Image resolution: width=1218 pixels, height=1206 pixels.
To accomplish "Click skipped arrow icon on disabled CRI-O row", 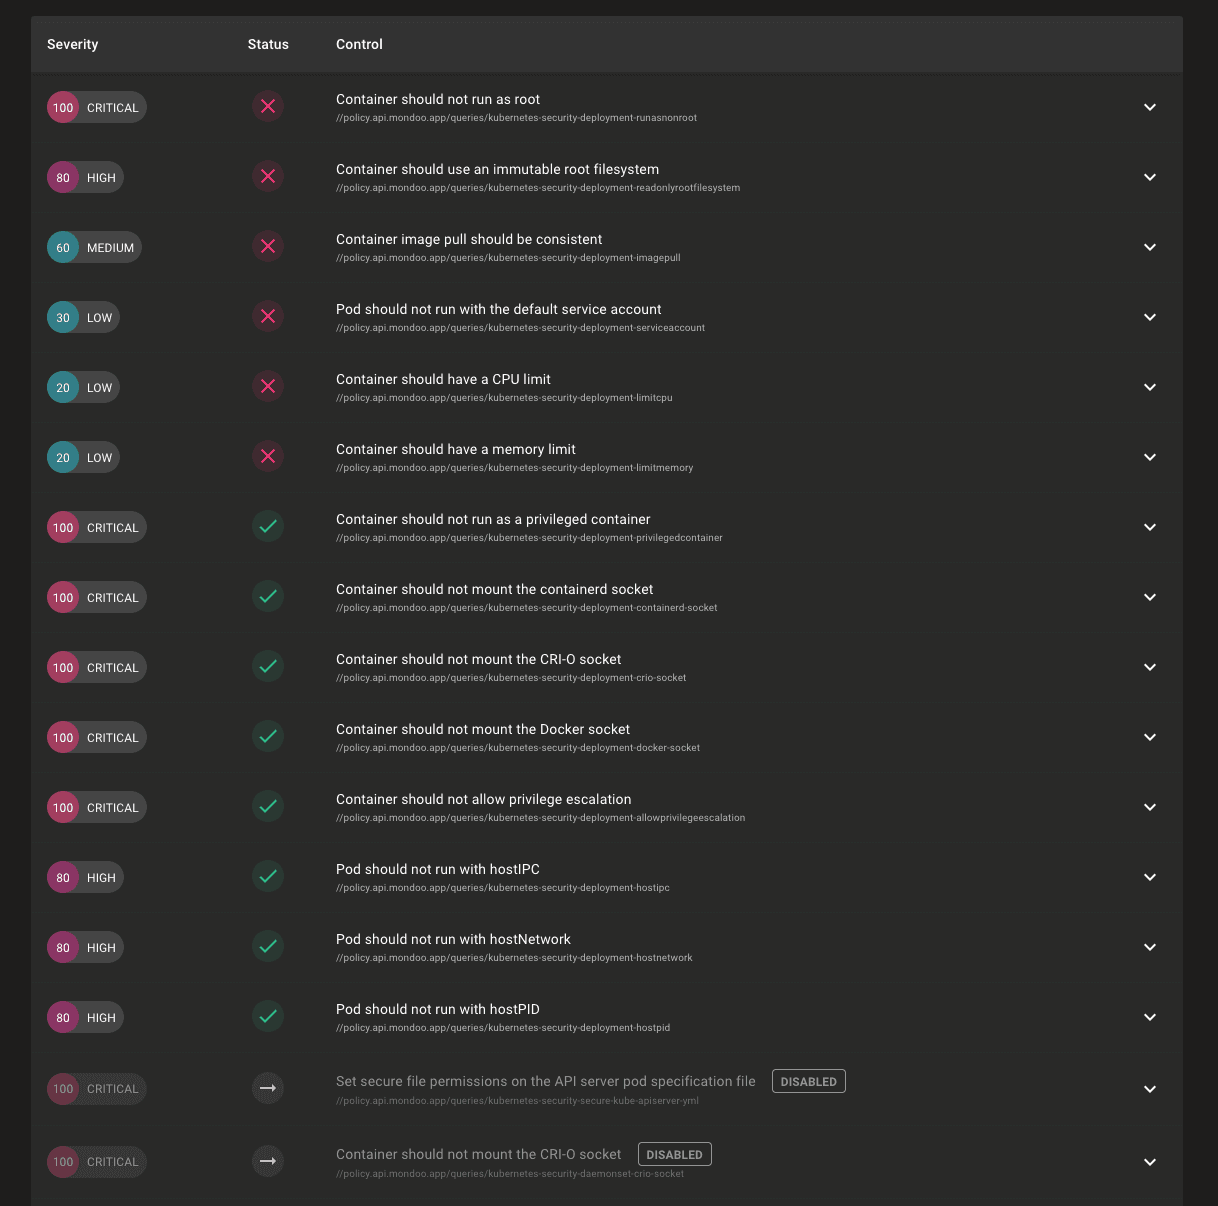I will (x=268, y=1161).
